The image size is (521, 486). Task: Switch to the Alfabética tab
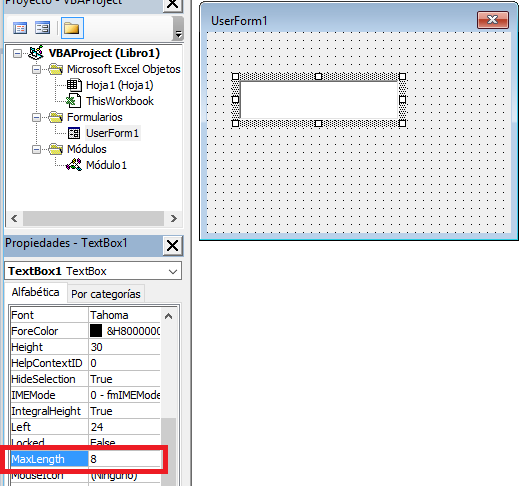[x=35, y=292]
